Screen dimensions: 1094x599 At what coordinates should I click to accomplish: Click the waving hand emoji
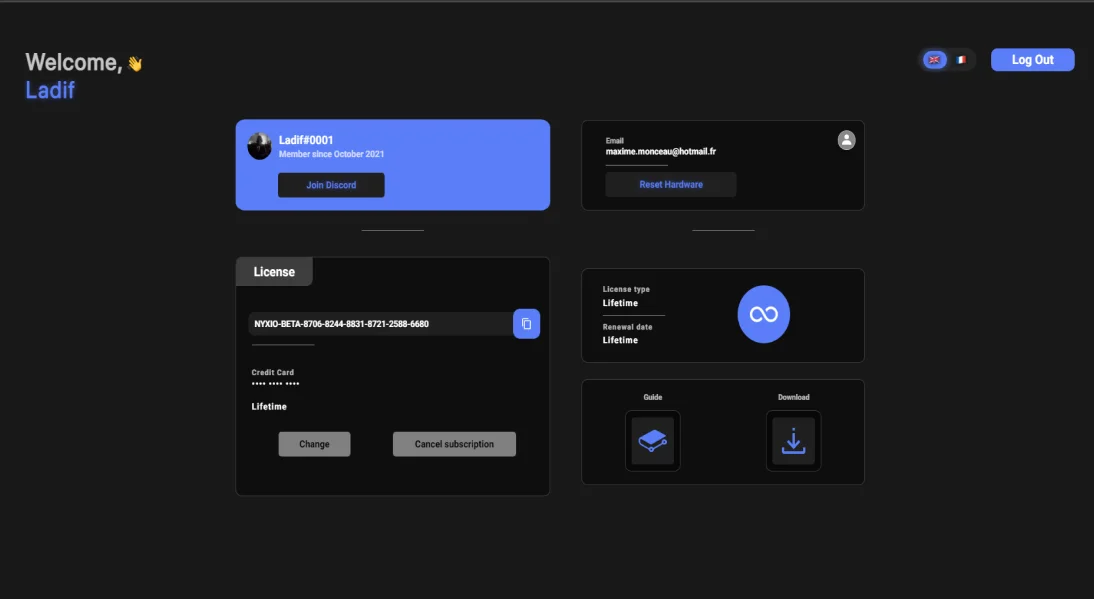[135, 63]
